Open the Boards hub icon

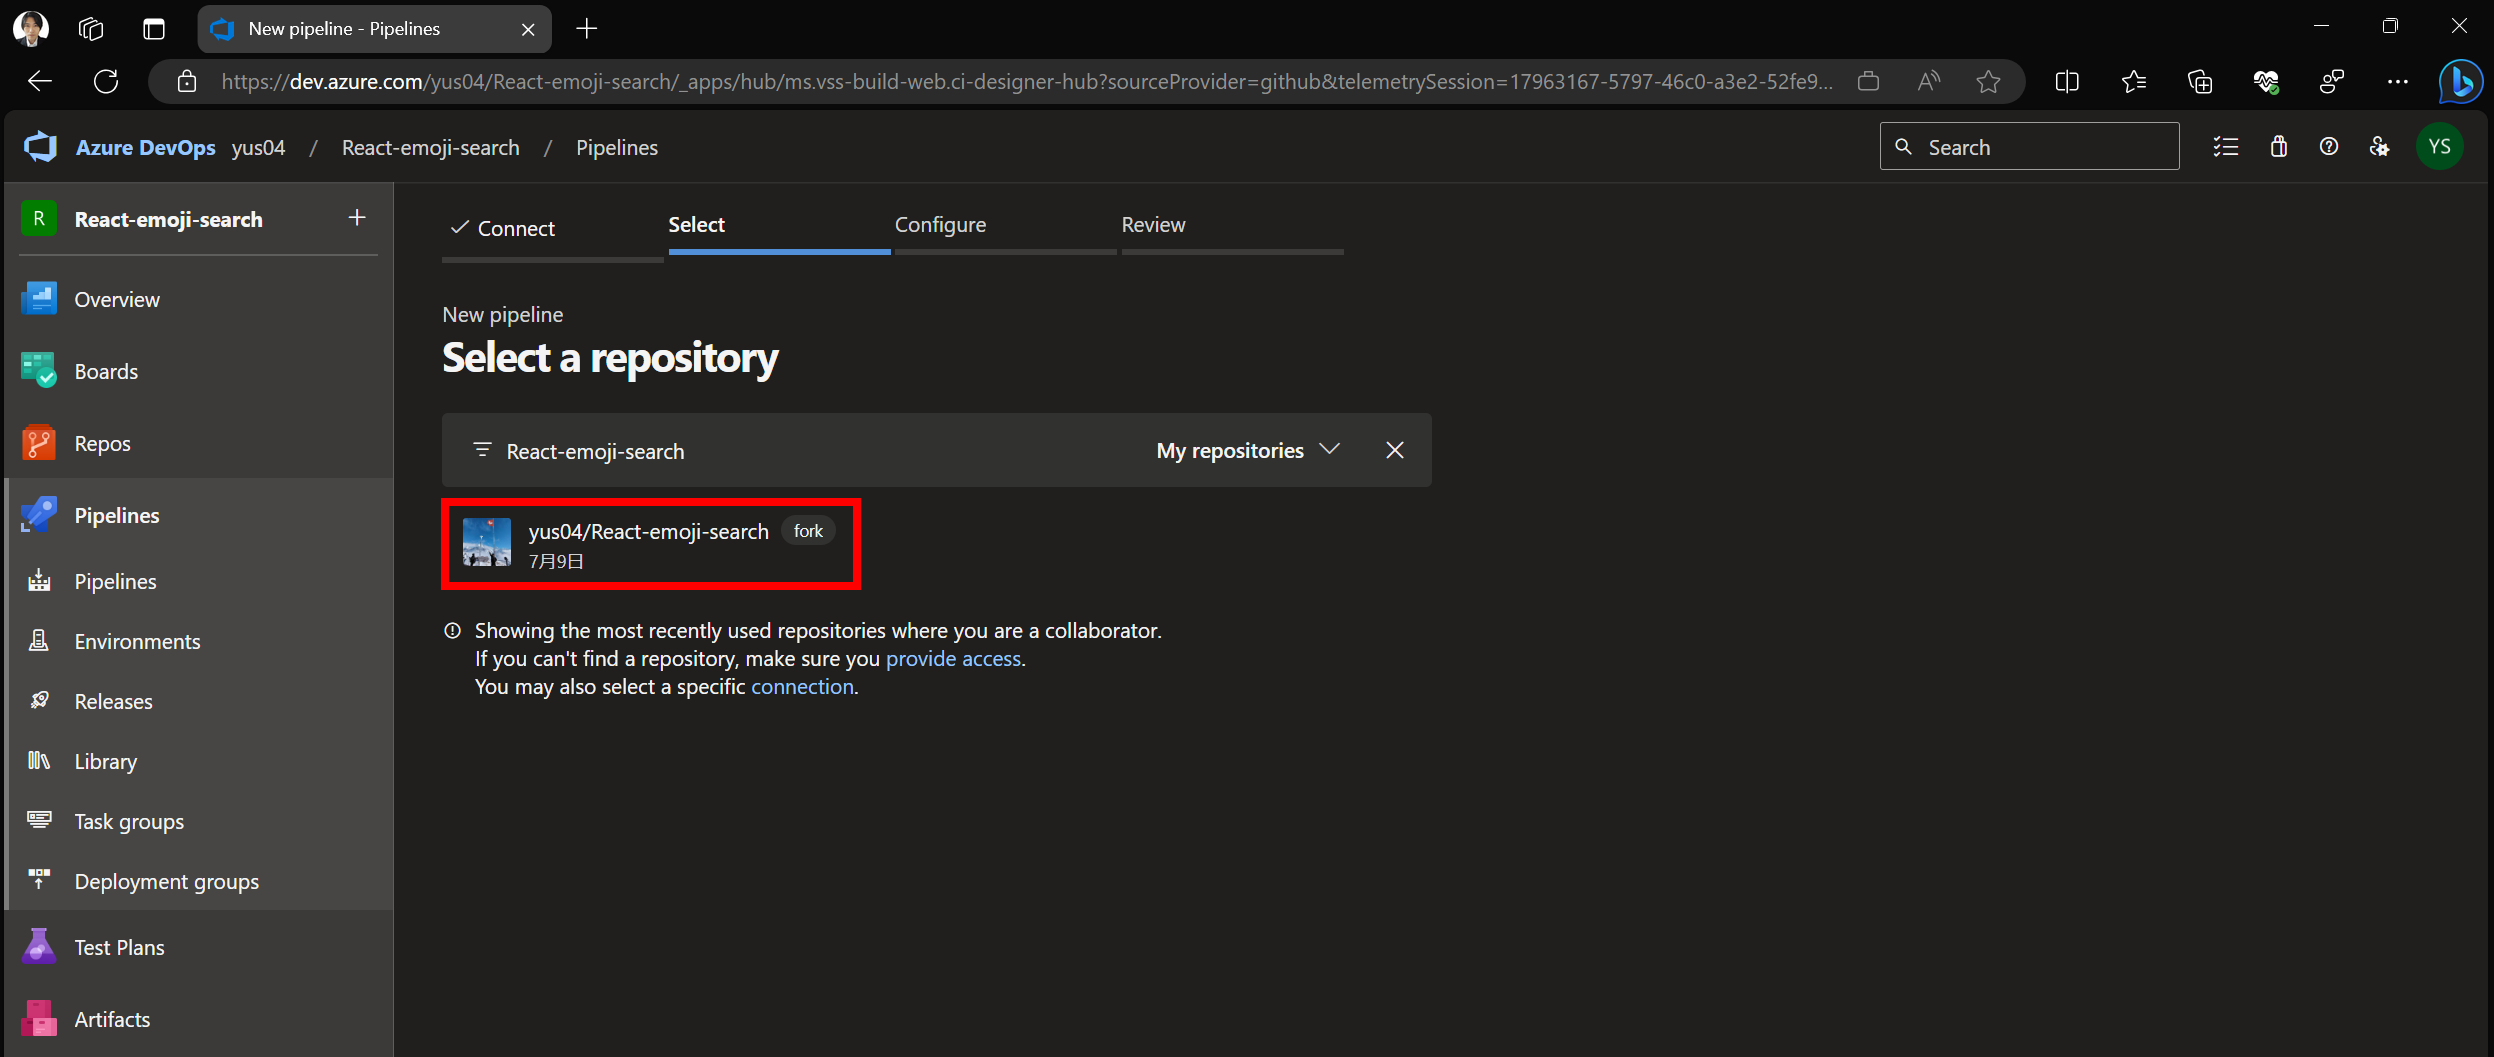click(x=39, y=371)
